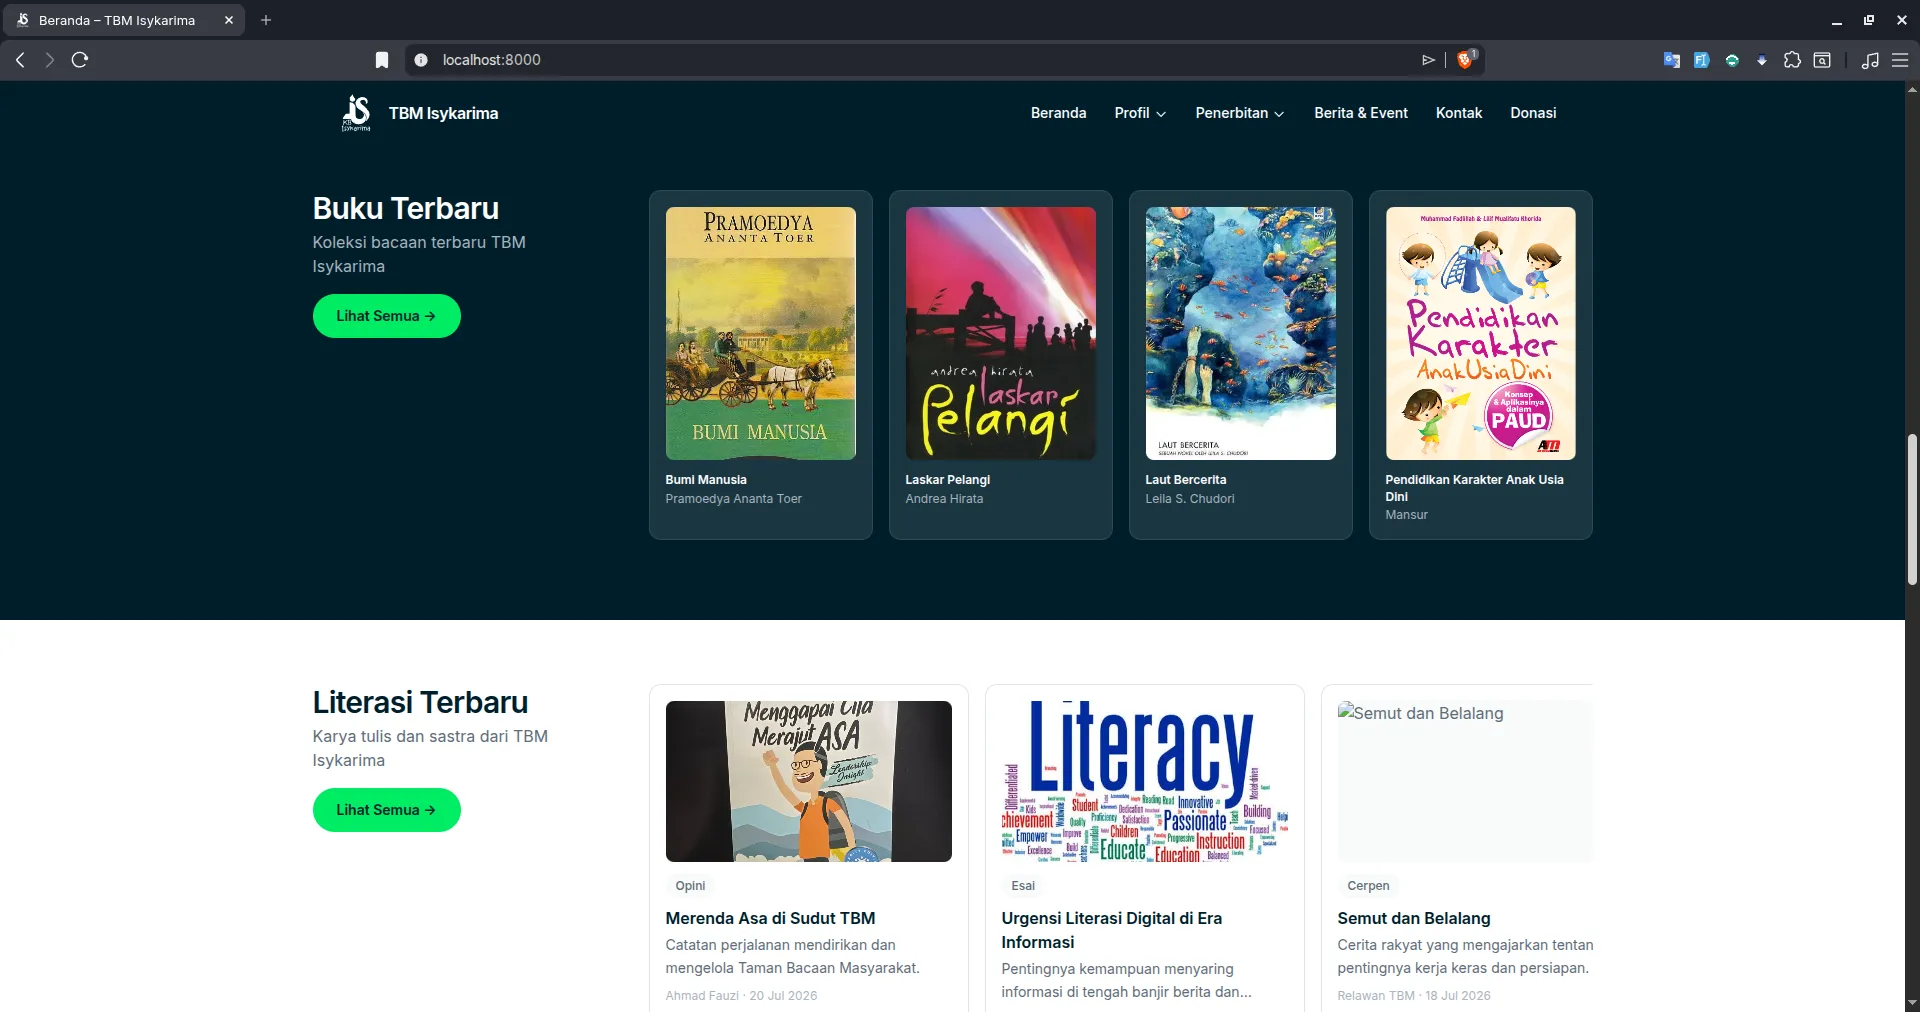
Task: Click the tab search window icon
Action: (x=1822, y=60)
